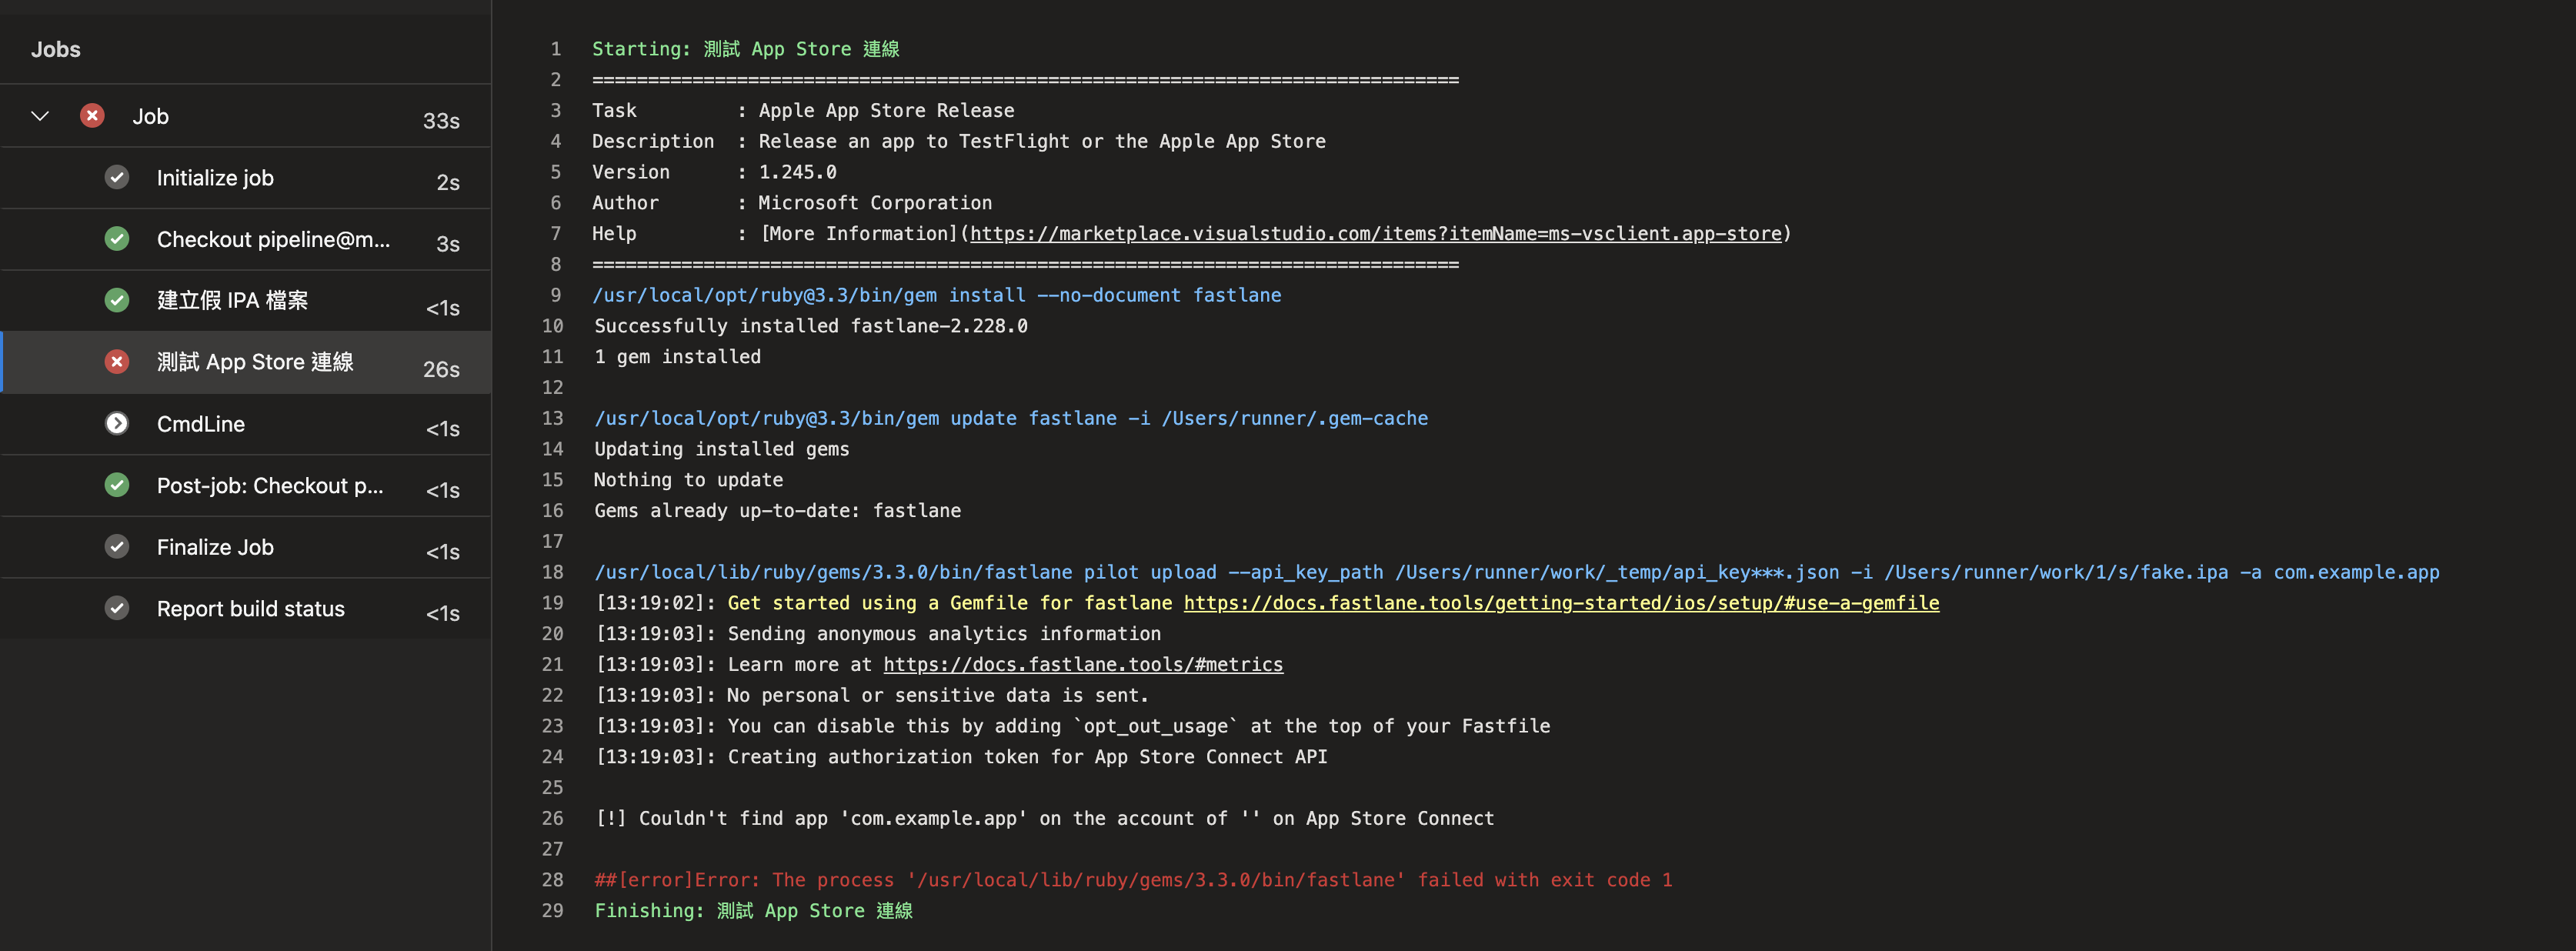Select the Report build status step
This screenshot has height=951, width=2576.
coord(250,609)
